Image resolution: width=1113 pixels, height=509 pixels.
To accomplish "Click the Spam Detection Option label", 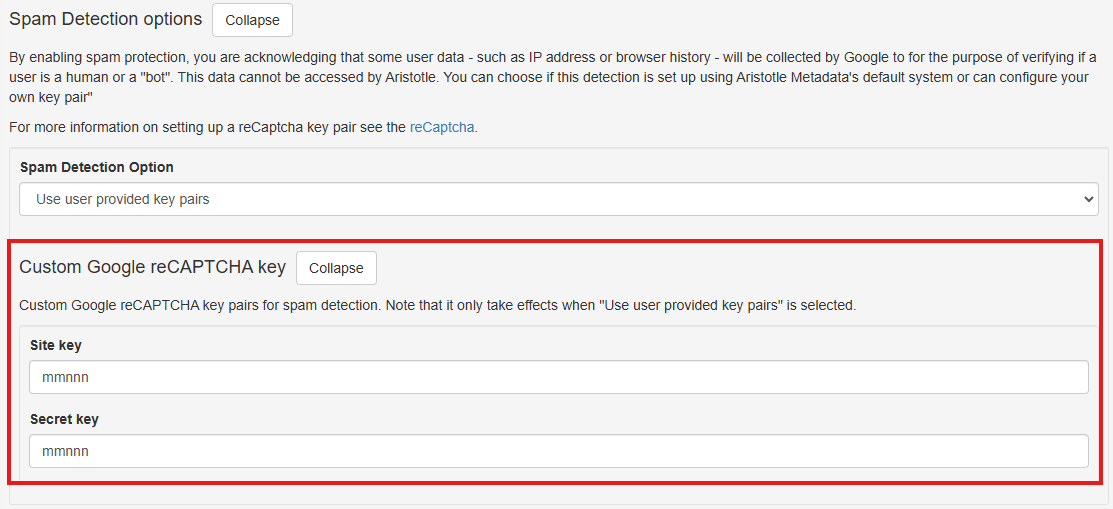I will [97, 167].
